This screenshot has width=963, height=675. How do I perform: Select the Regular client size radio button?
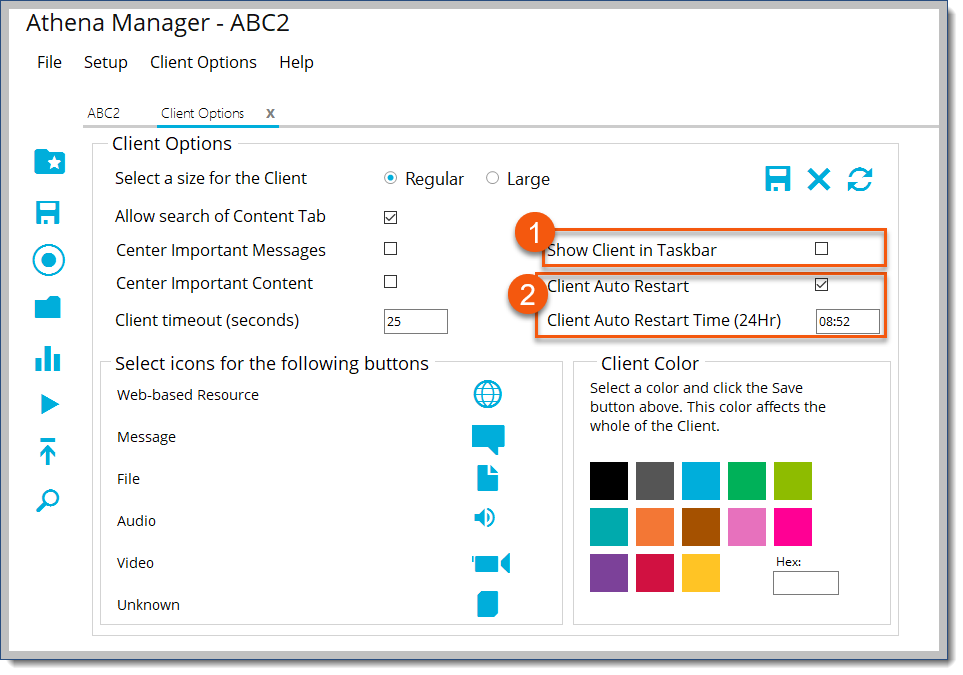click(390, 178)
